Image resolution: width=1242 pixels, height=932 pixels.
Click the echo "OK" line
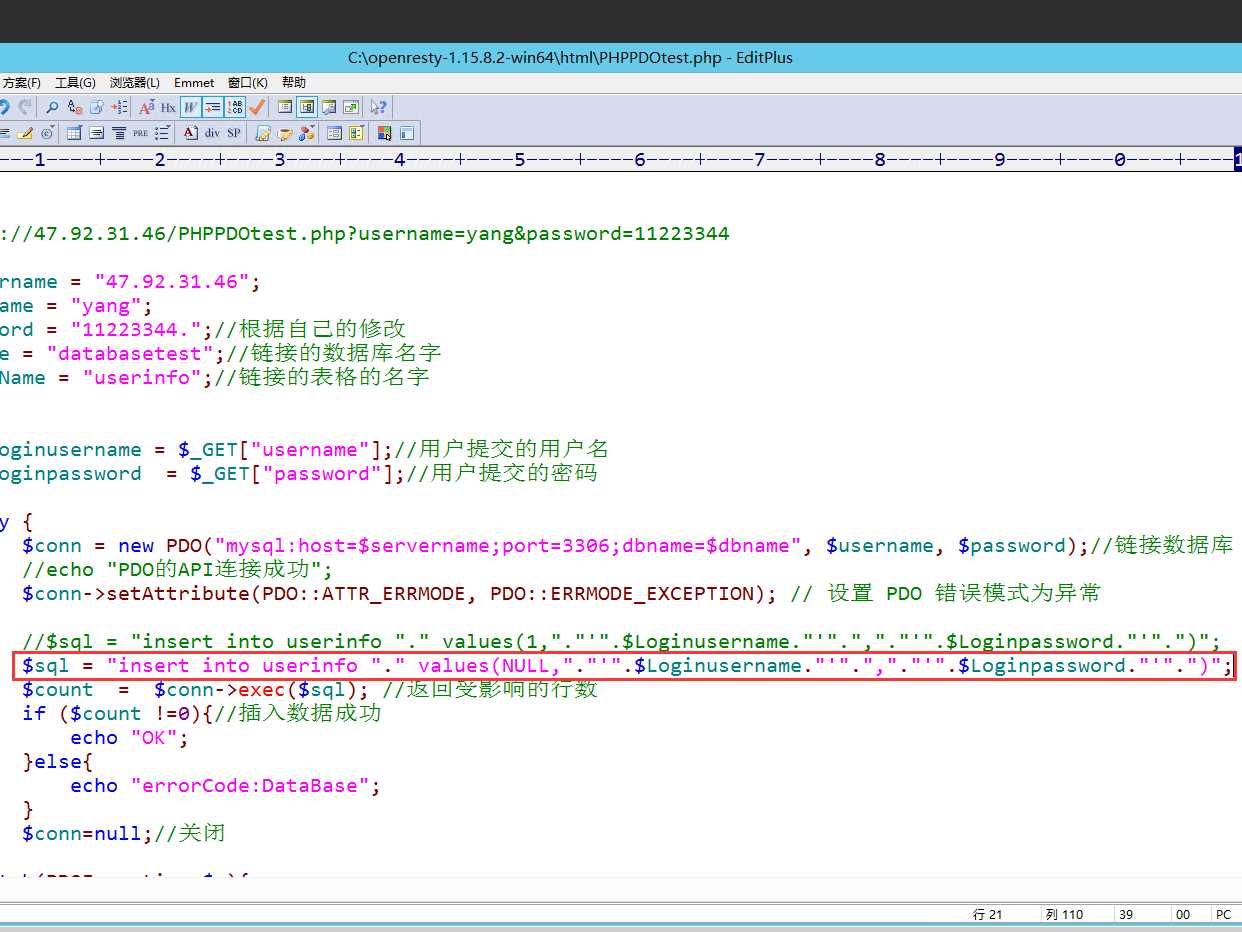129,738
